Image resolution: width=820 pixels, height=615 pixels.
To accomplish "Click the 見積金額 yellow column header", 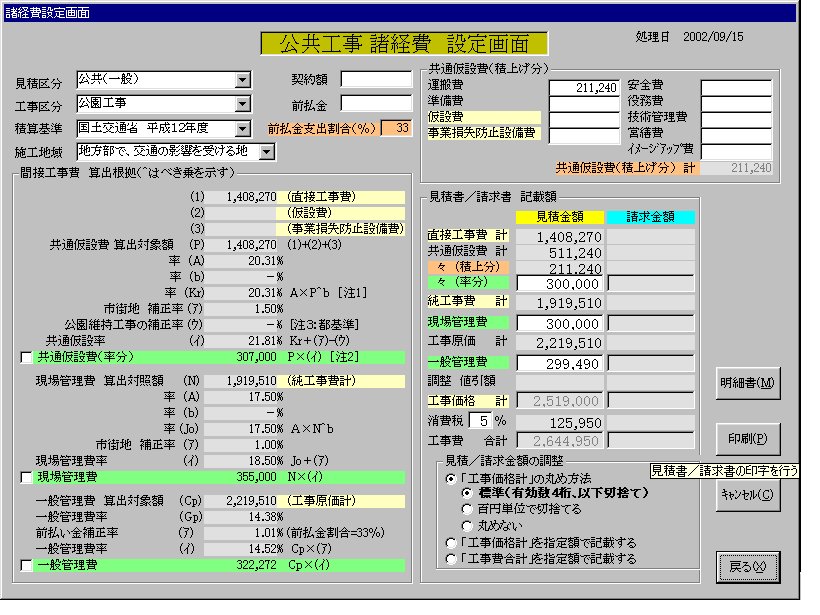I will coord(560,217).
